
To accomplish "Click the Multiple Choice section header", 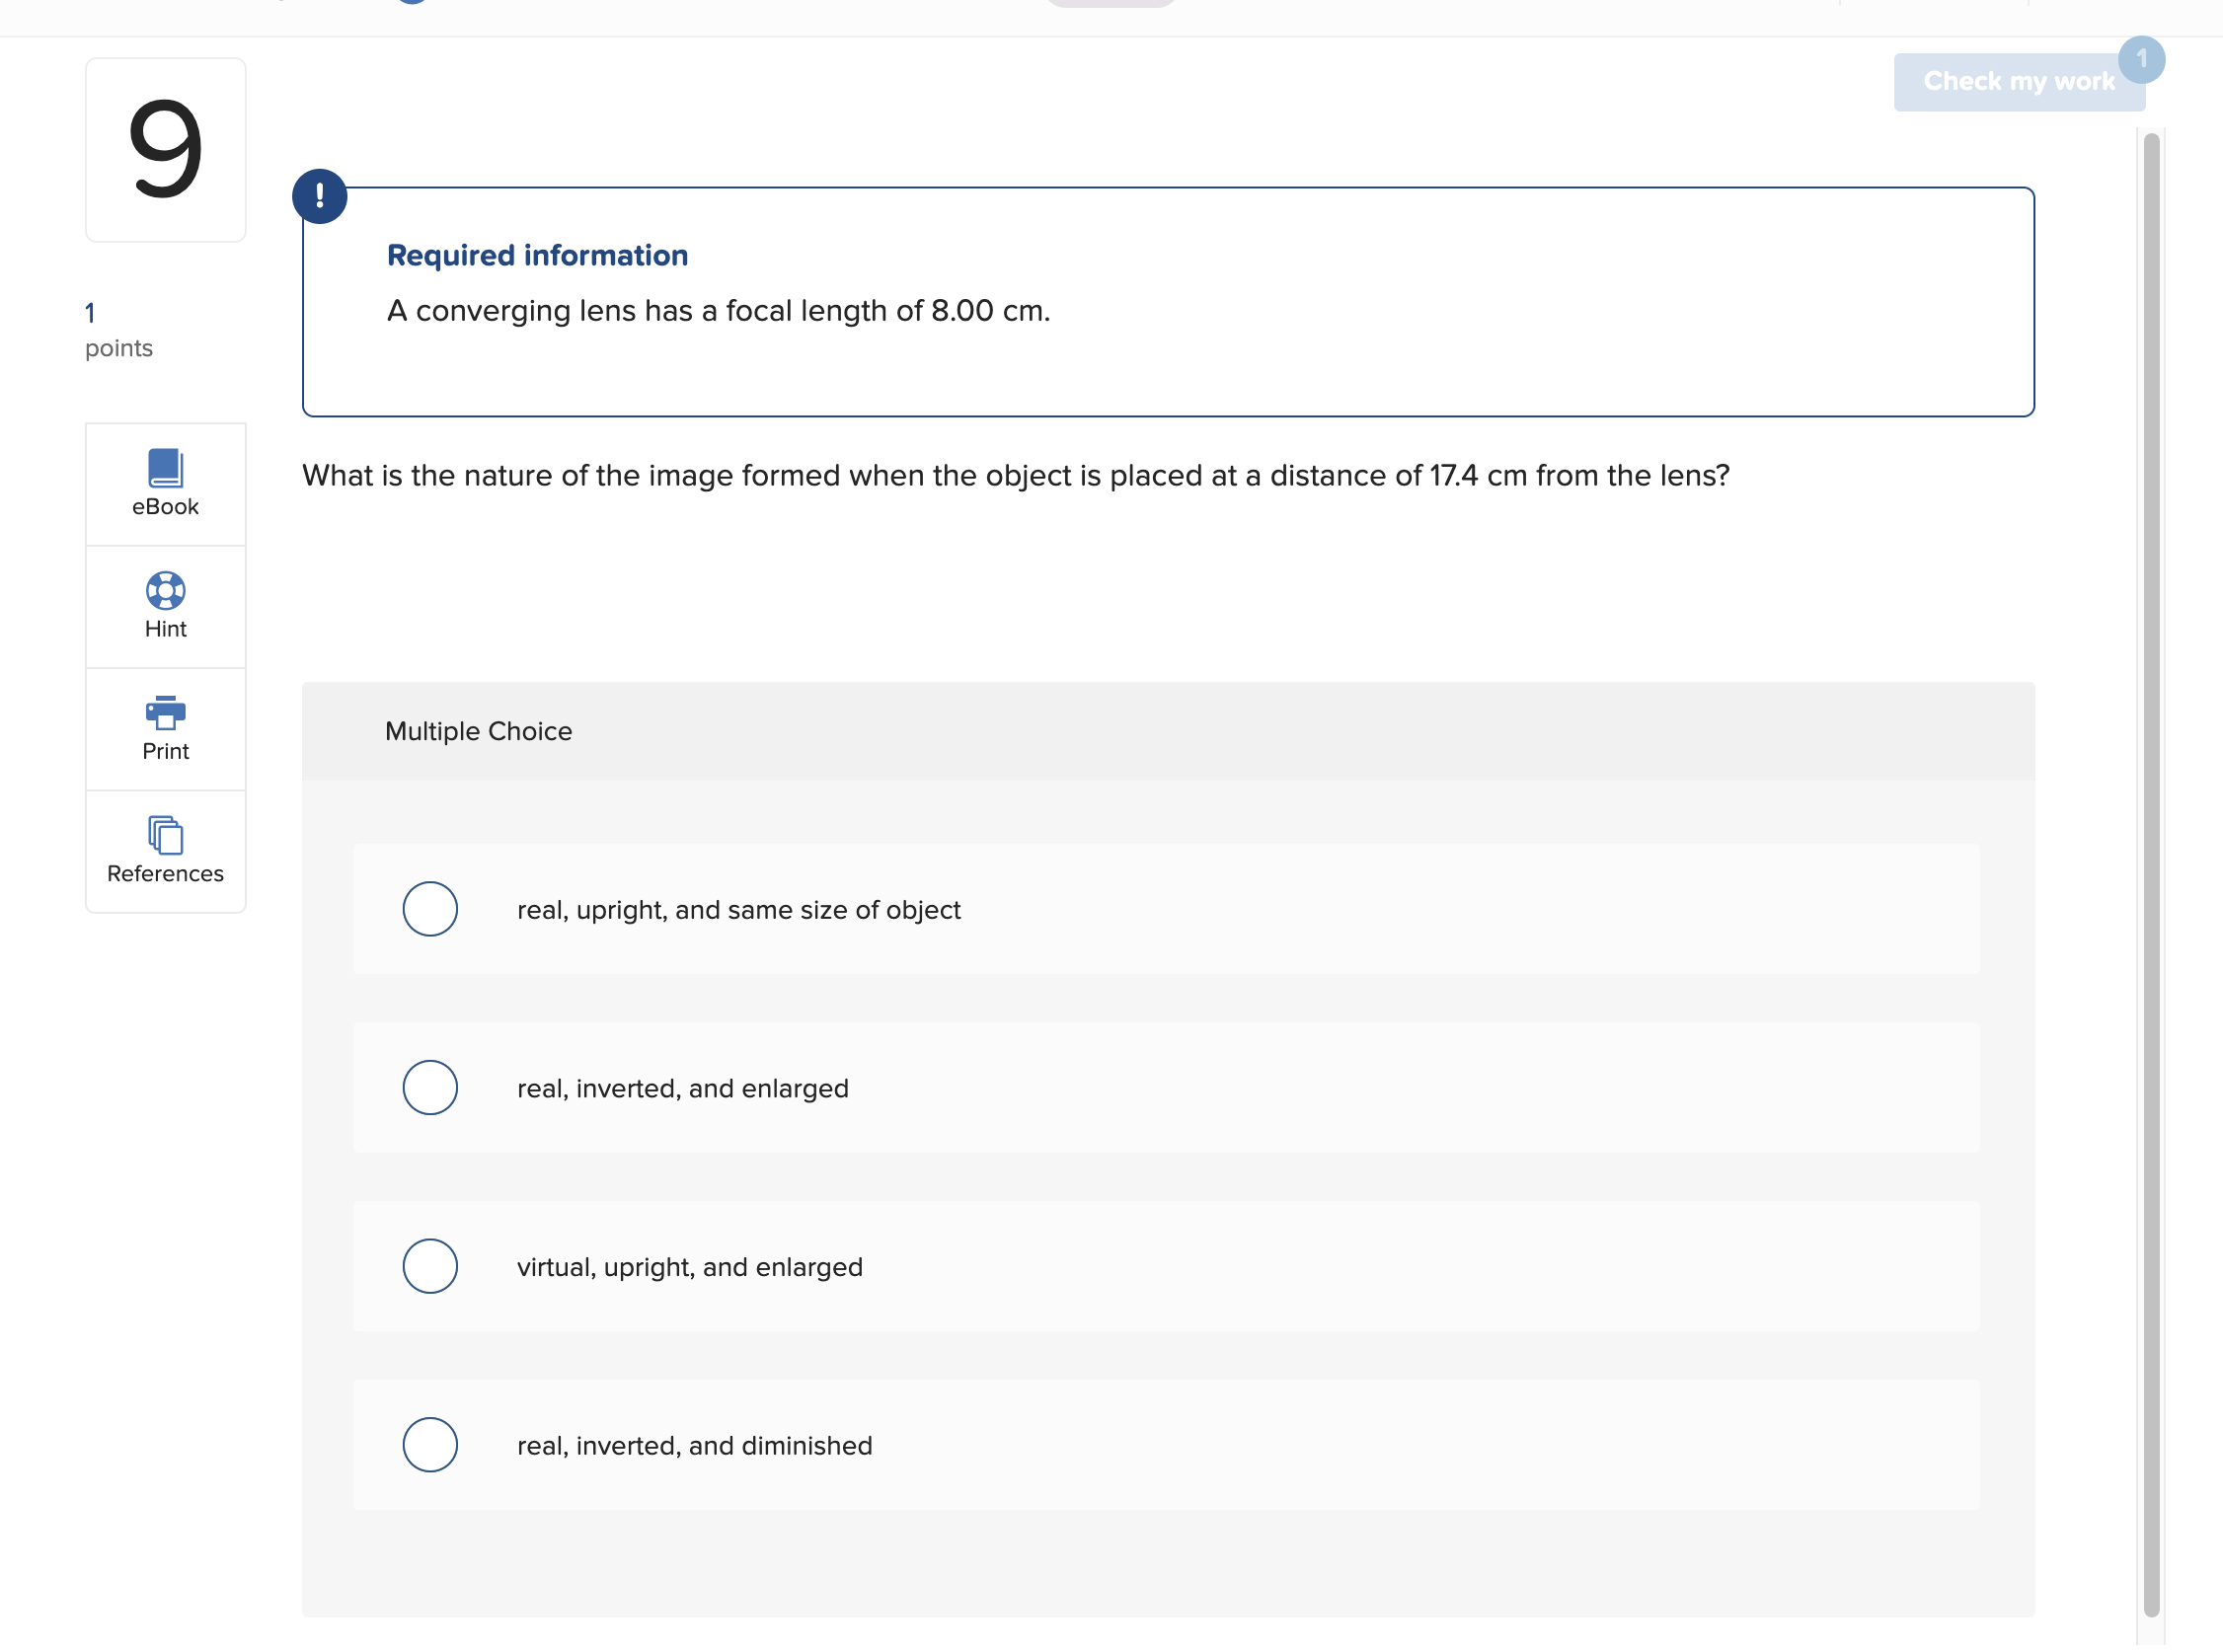I will (478, 731).
